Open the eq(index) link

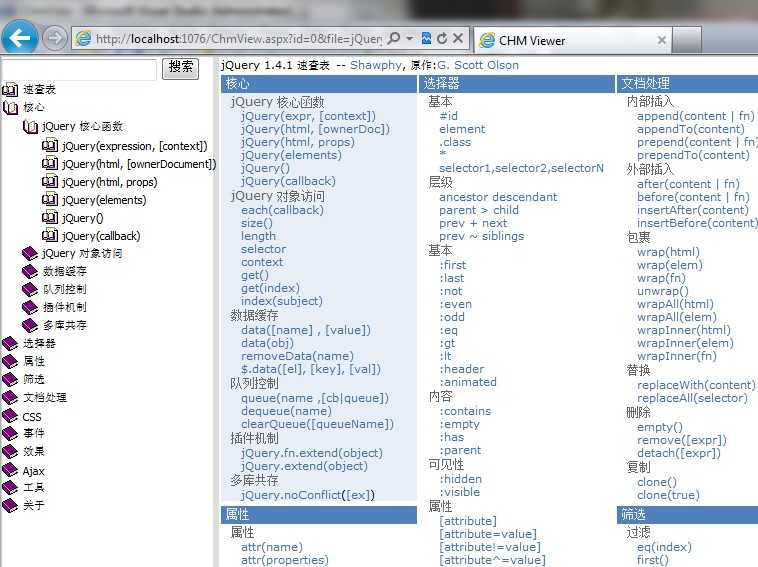[664, 547]
